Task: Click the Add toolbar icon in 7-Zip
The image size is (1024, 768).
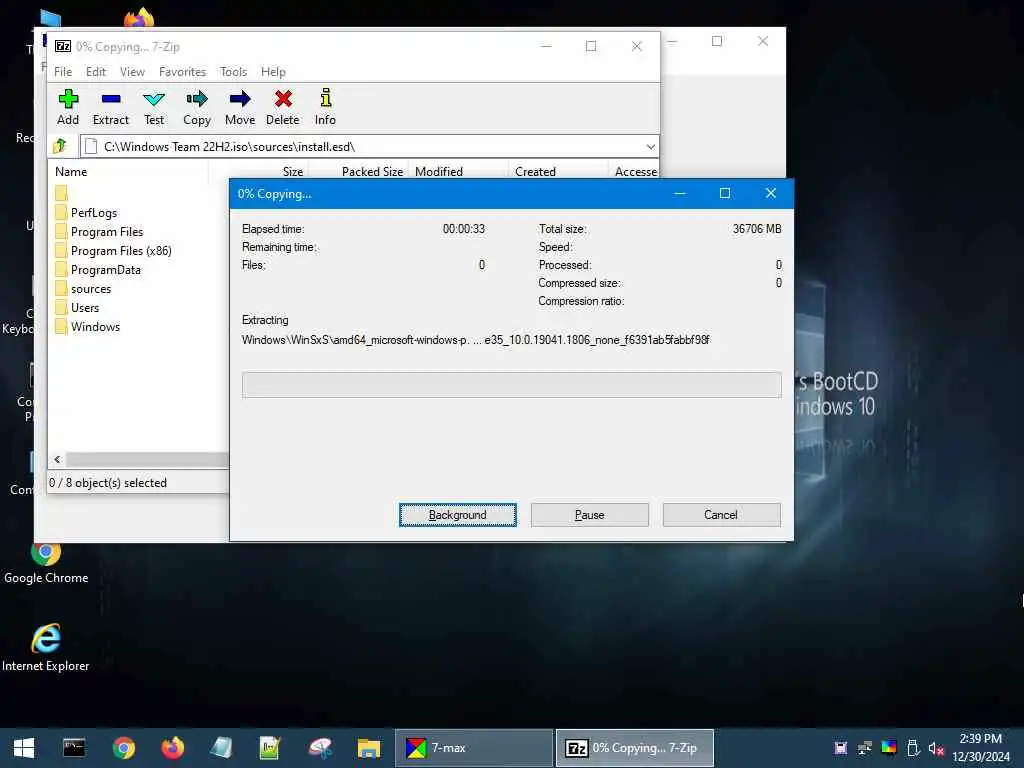Action: 68,107
